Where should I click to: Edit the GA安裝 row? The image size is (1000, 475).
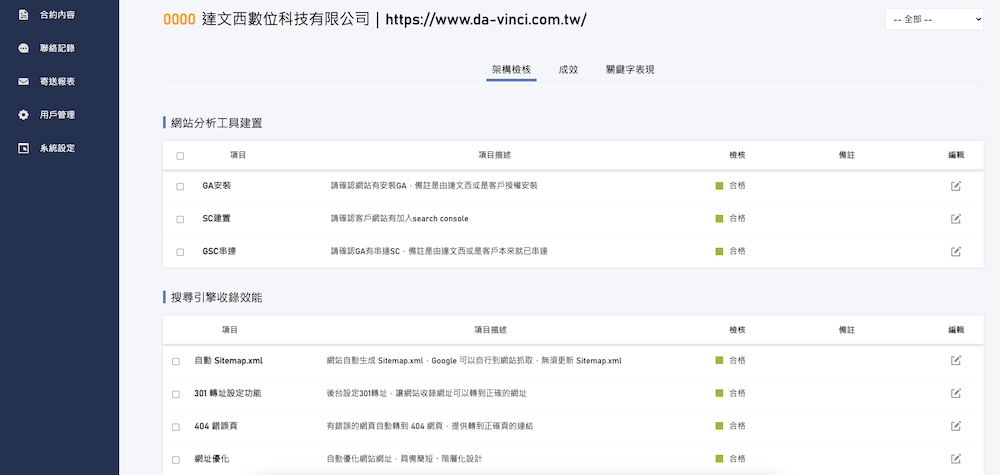coord(955,186)
